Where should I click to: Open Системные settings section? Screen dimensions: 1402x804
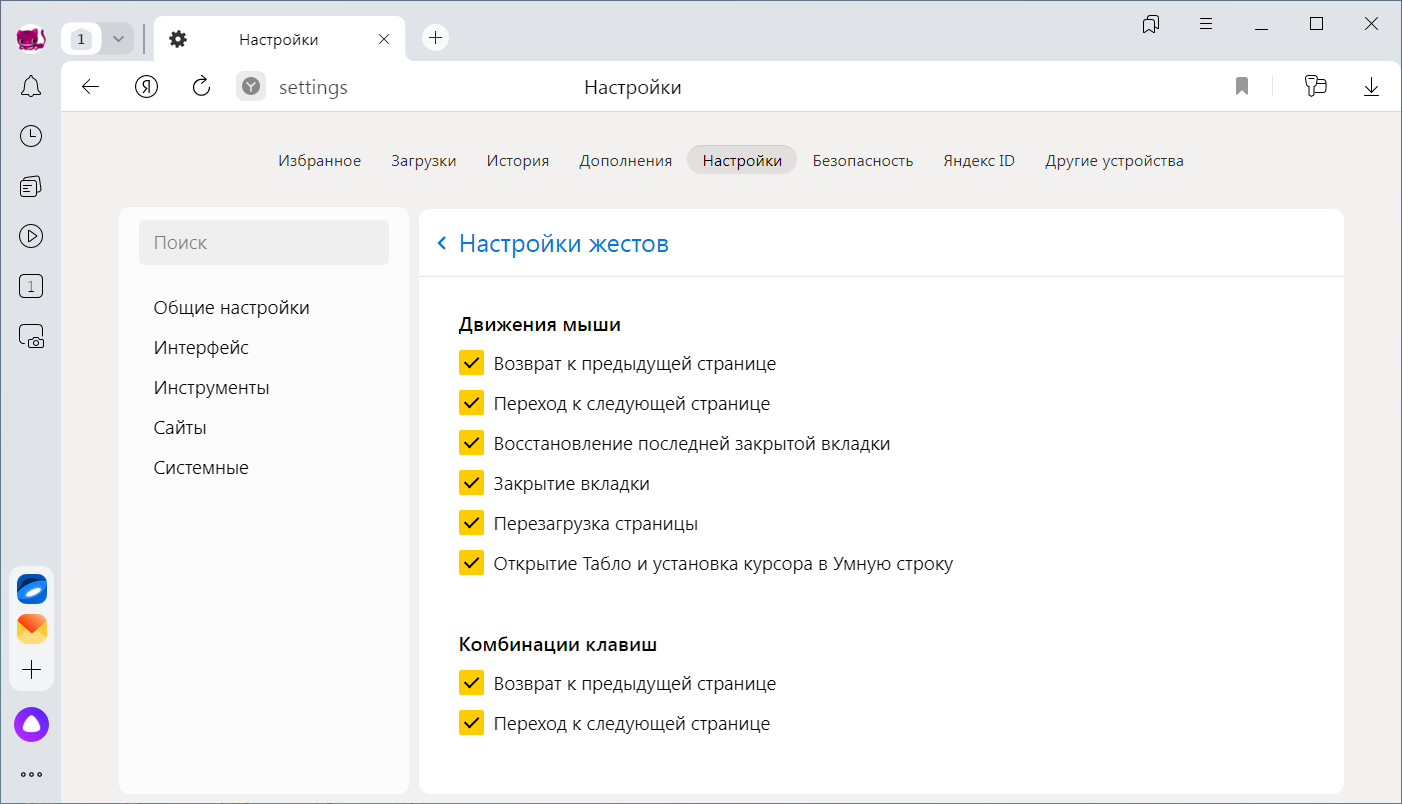(x=201, y=467)
